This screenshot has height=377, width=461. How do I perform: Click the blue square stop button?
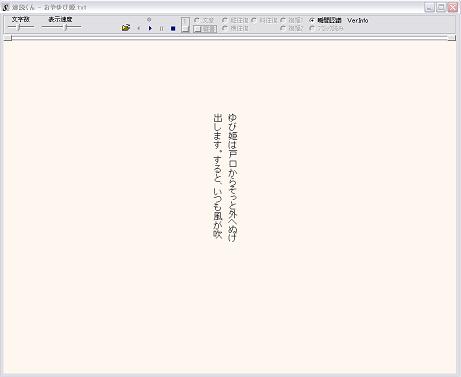[x=173, y=29]
